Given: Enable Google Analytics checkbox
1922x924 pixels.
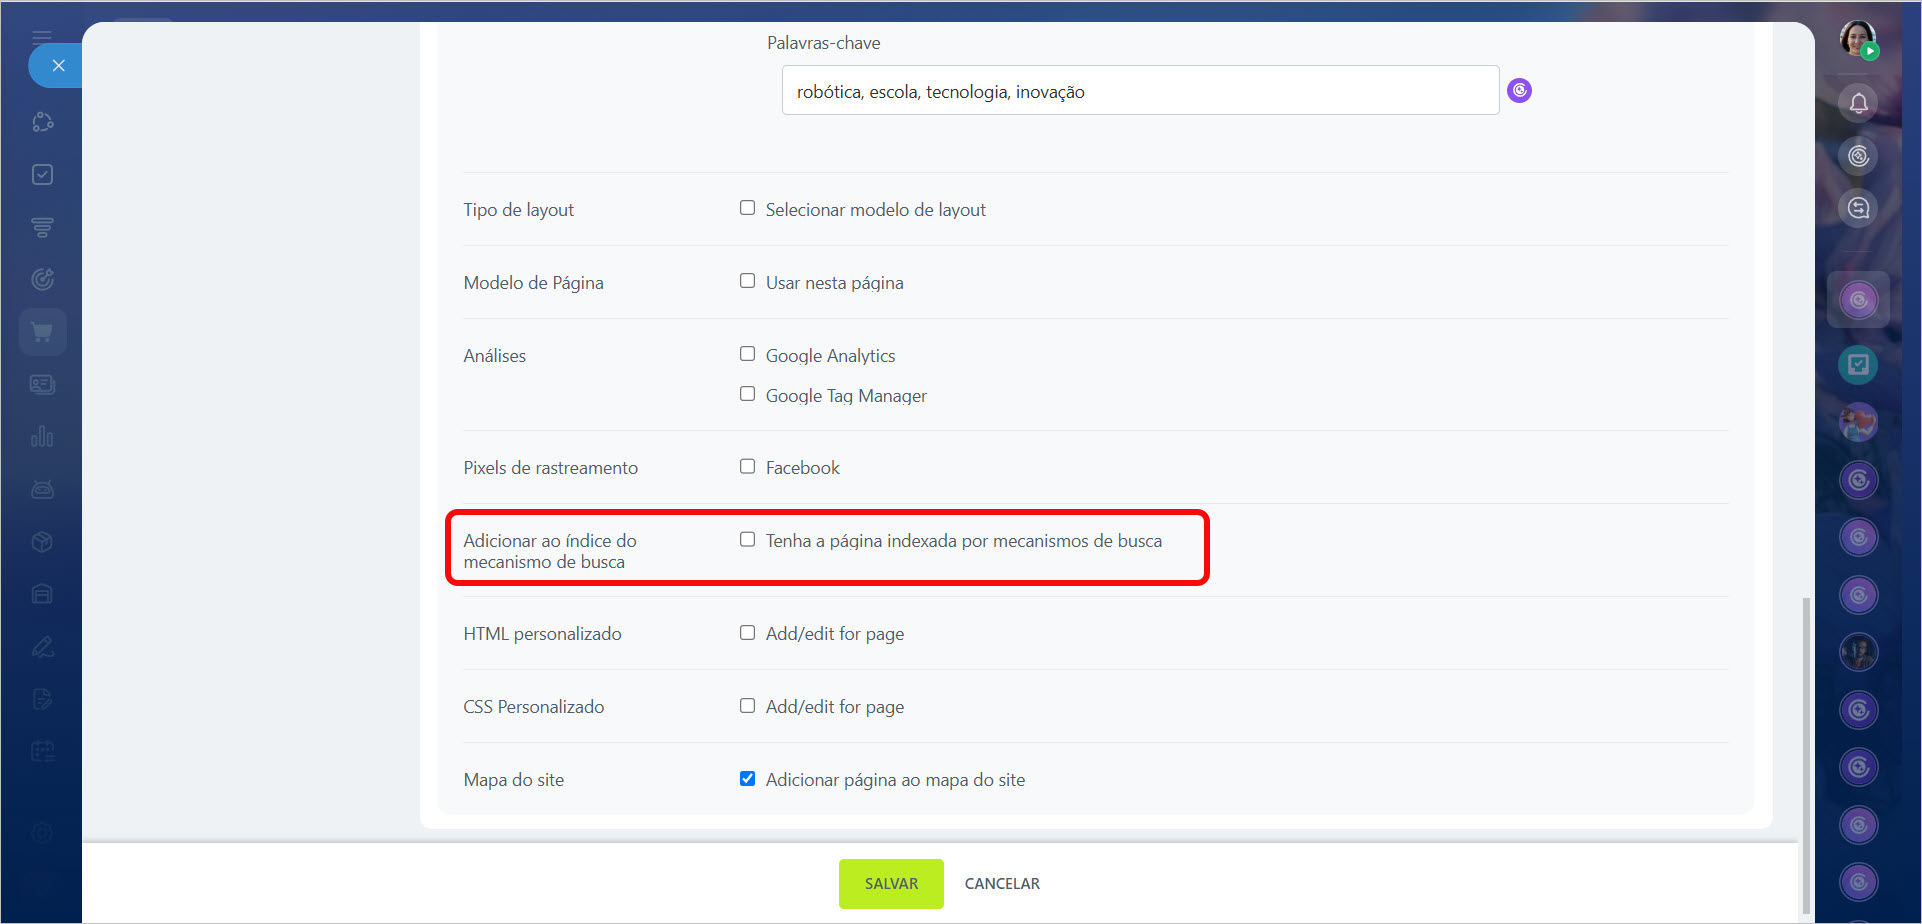Looking at the screenshot, I should pos(747,354).
